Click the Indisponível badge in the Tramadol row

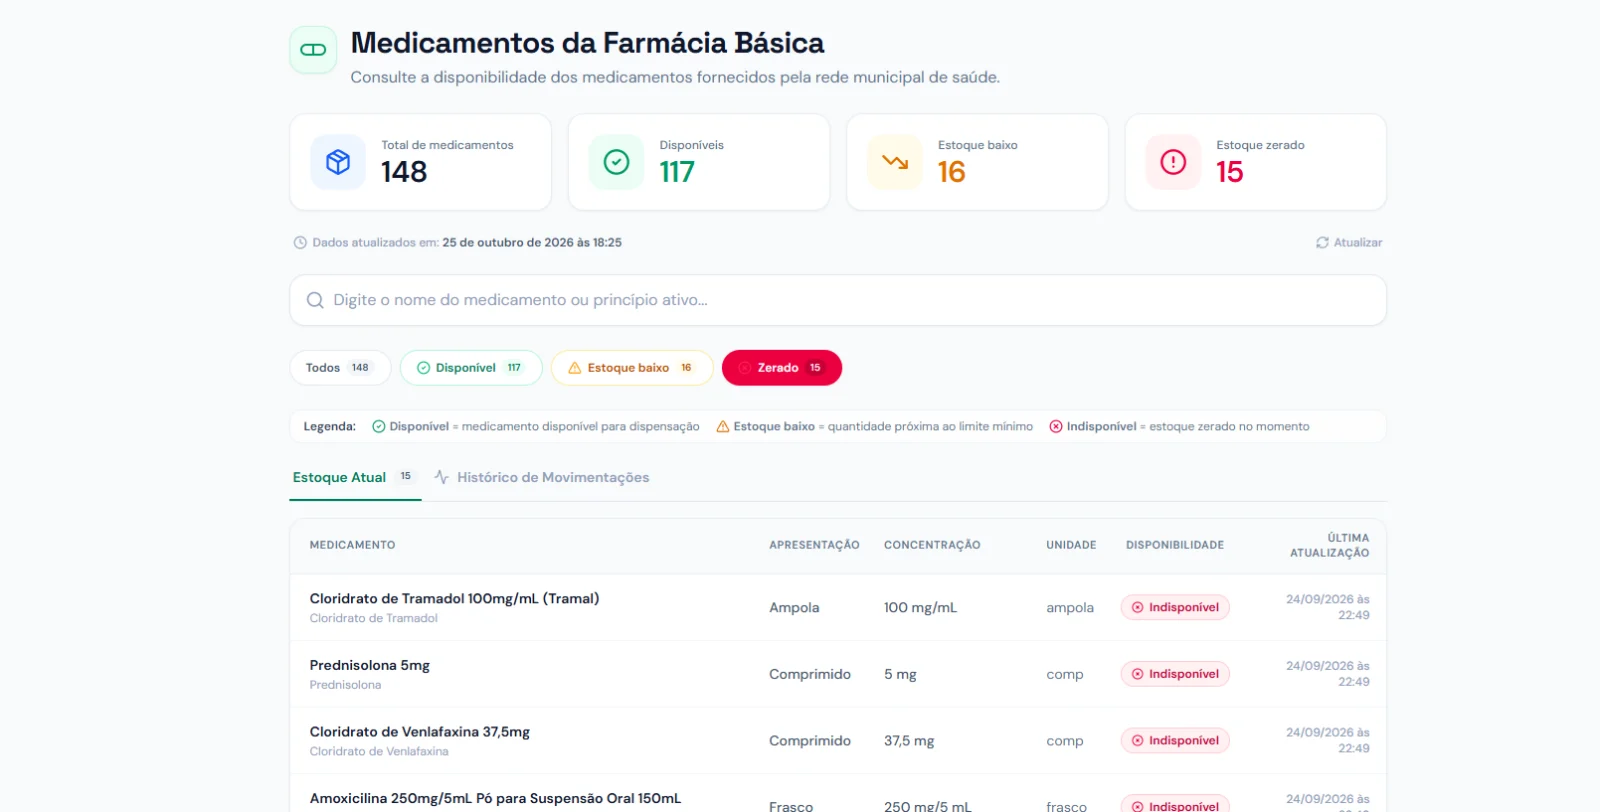pos(1175,608)
